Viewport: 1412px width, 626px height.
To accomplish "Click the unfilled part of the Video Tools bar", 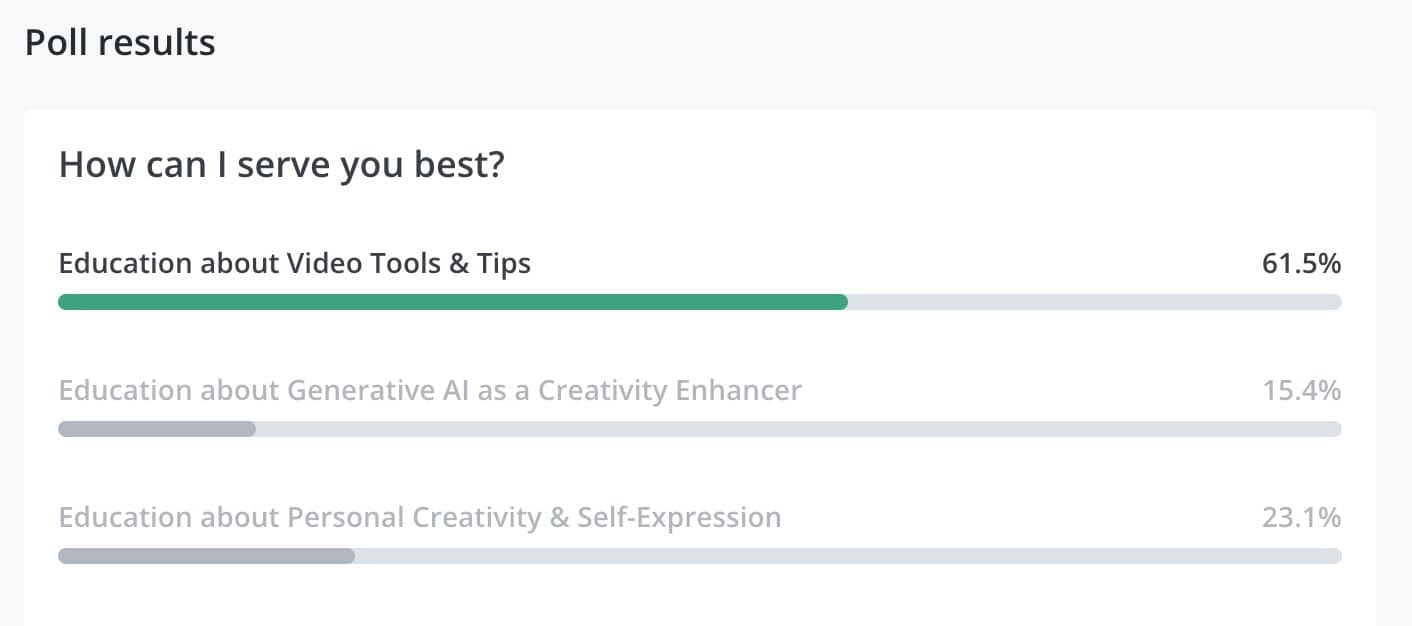I will pyautogui.click(x=1095, y=302).
